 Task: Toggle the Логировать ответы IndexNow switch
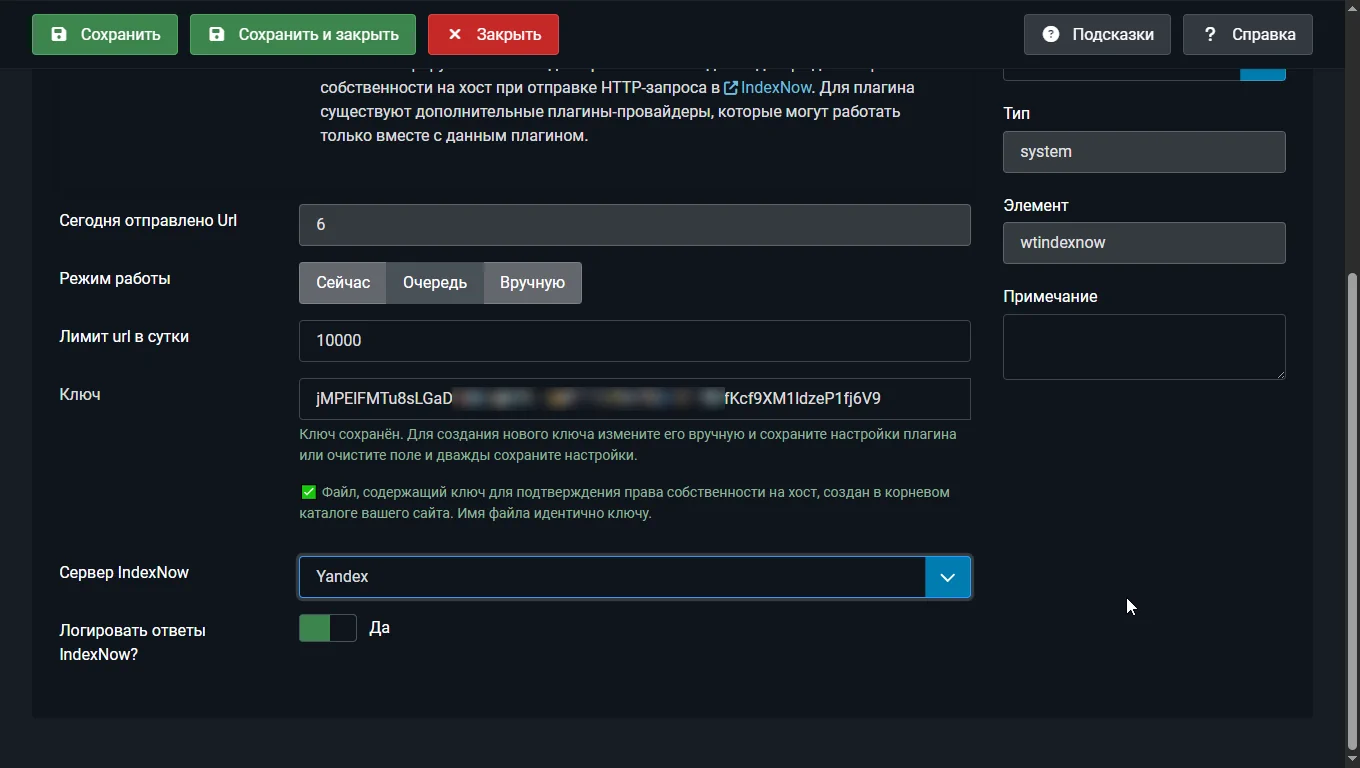tap(328, 628)
